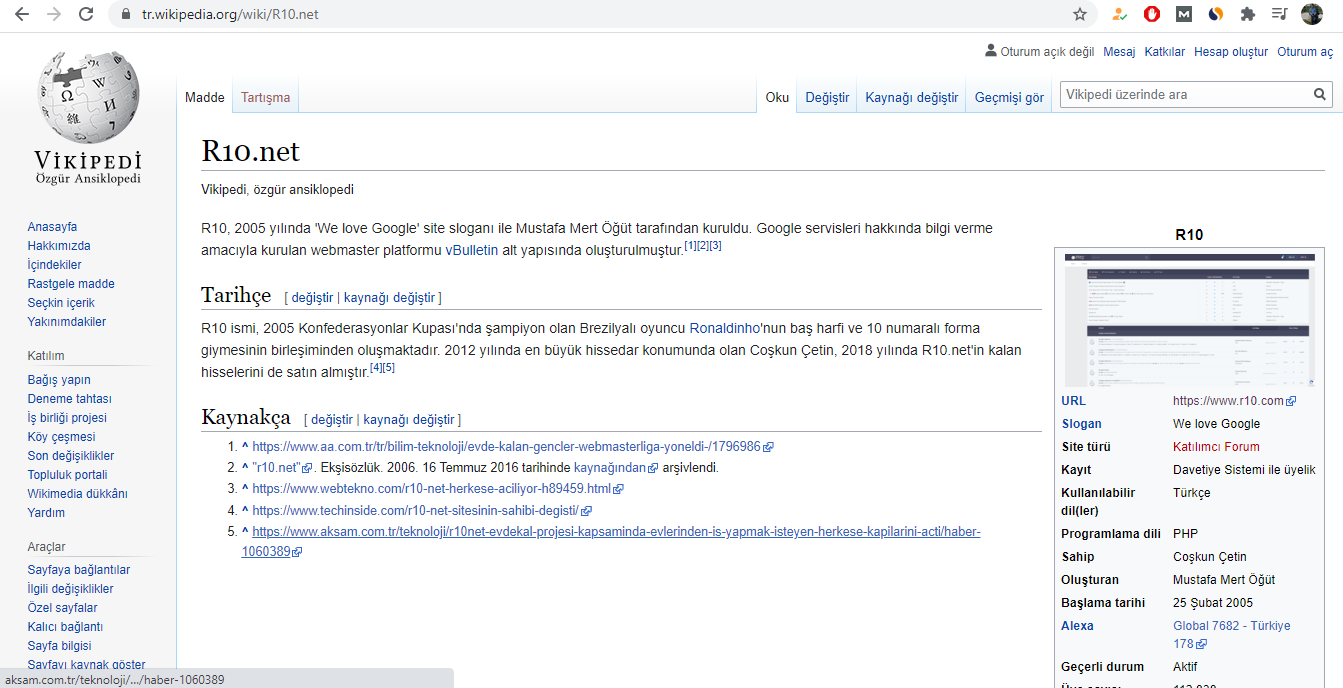This screenshot has width=1343, height=688.
Task: Click Yardım in the sidebar
Action: tap(46, 513)
